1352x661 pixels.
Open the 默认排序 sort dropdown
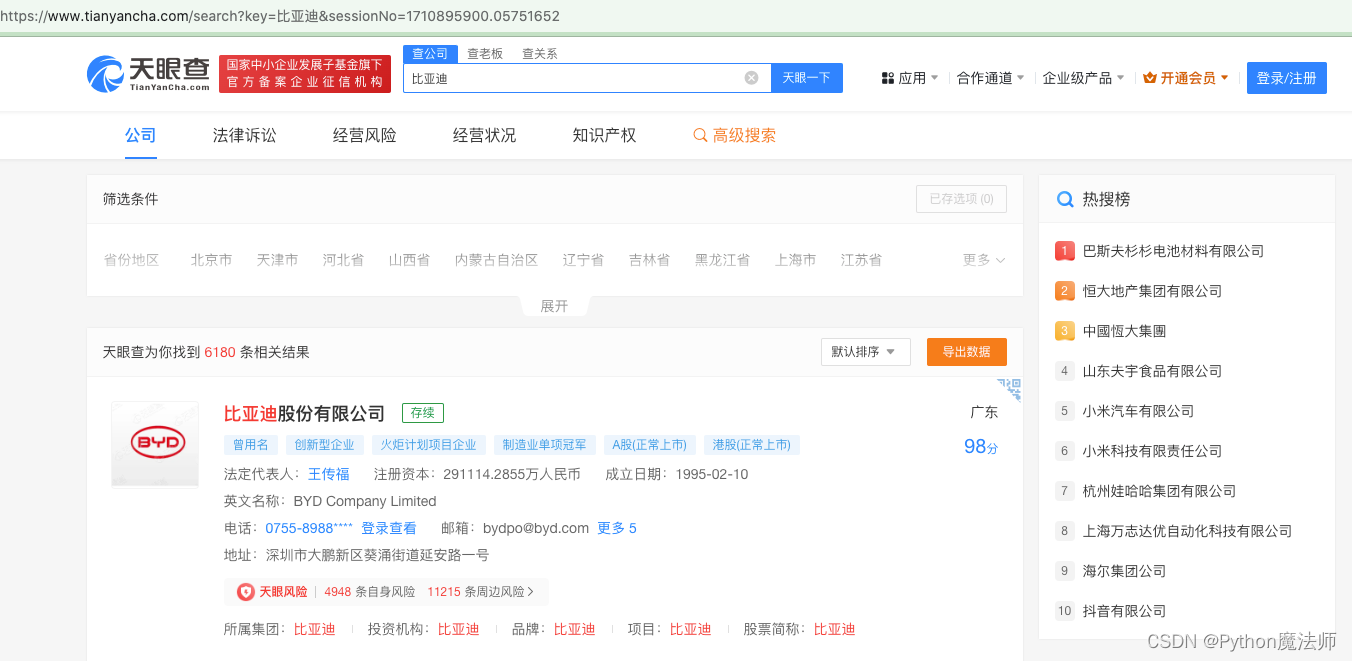click(x=866, y=352)
